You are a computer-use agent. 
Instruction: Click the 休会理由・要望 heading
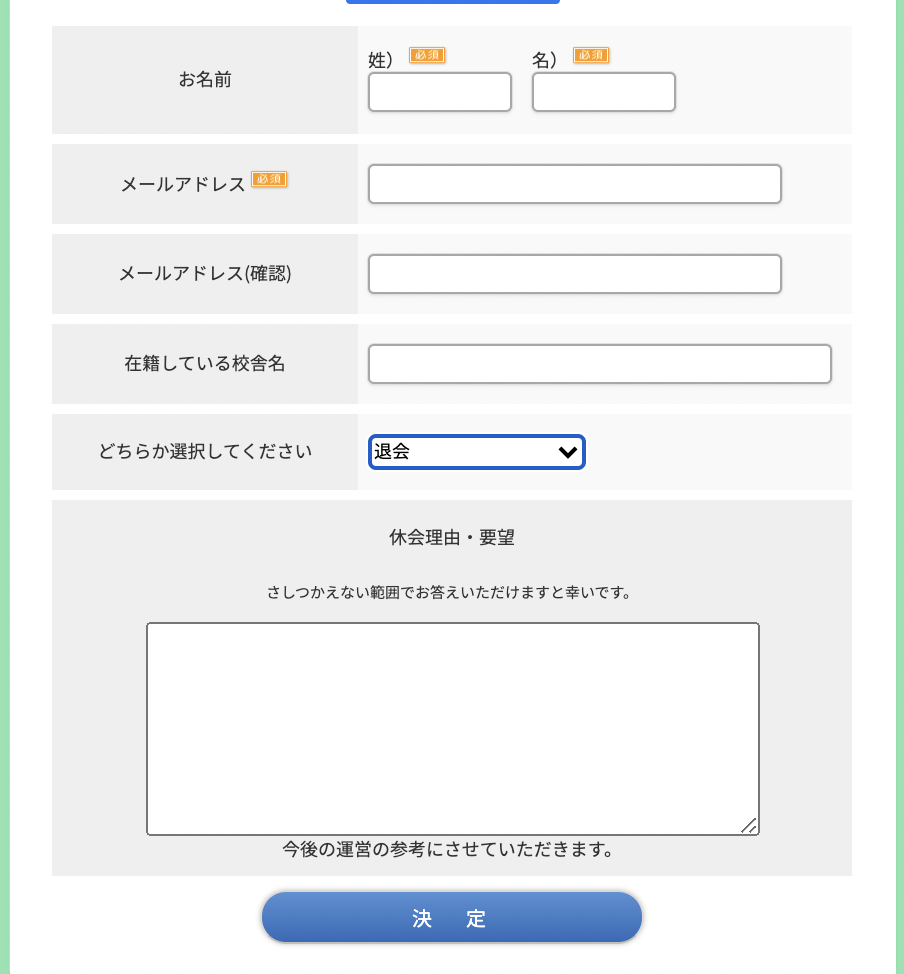click(452, 538)
